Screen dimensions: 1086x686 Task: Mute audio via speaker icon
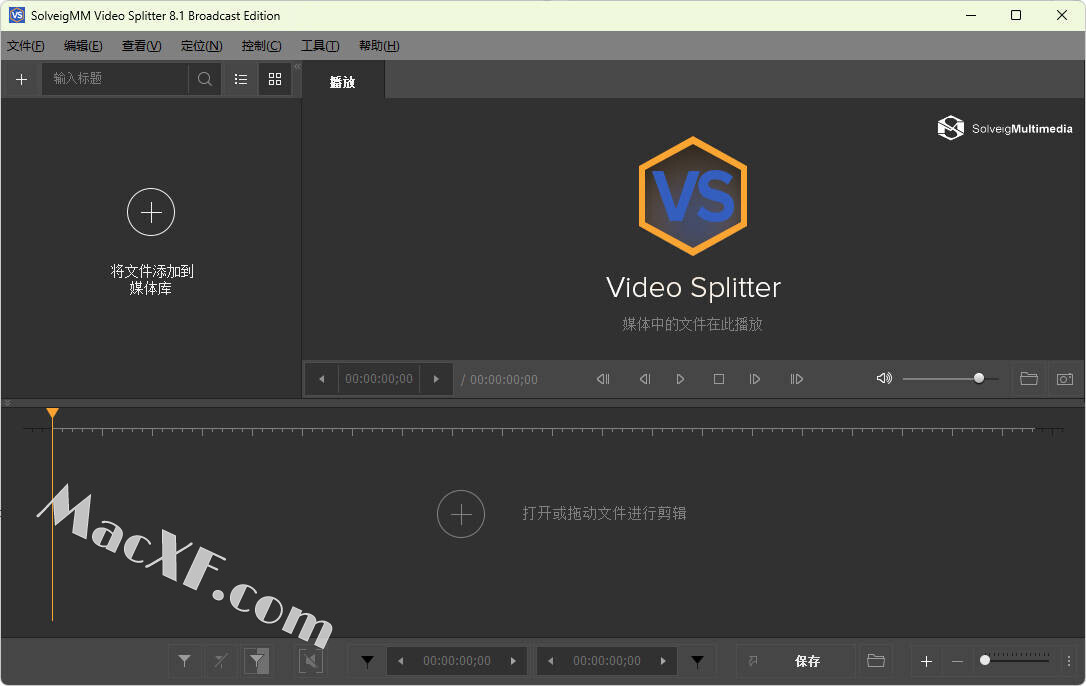884,378
